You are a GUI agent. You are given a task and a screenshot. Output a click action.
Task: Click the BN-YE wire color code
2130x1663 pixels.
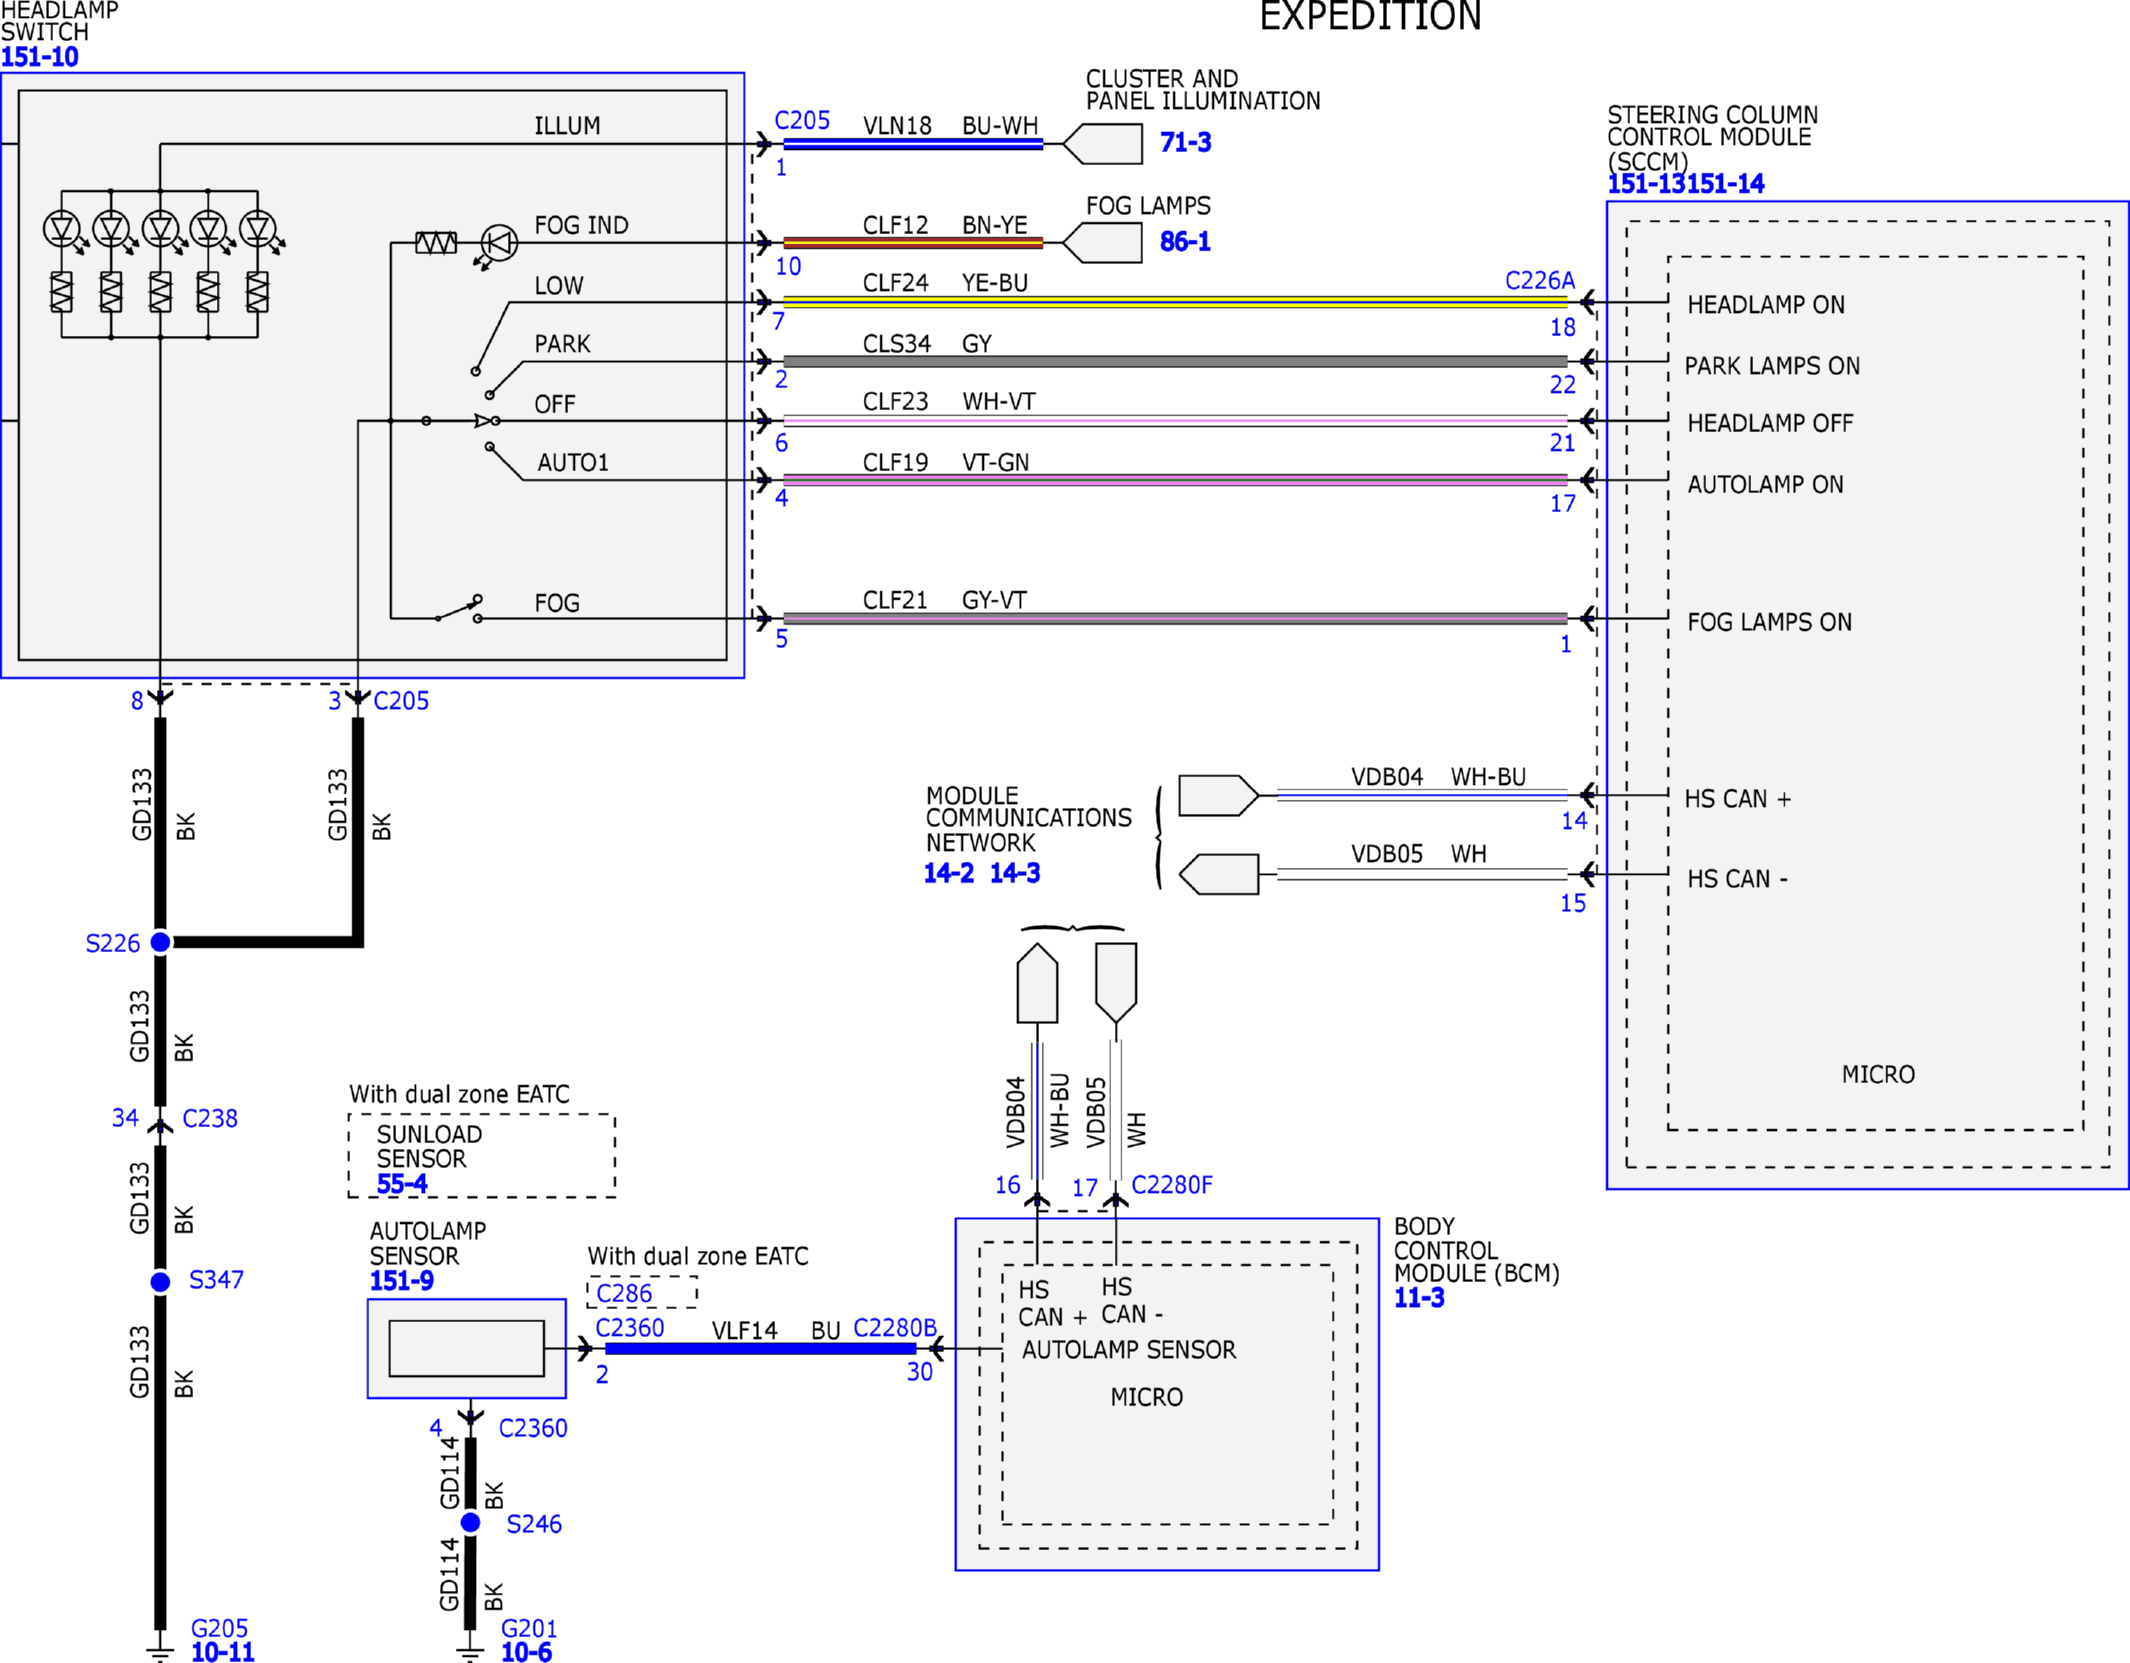995,225
